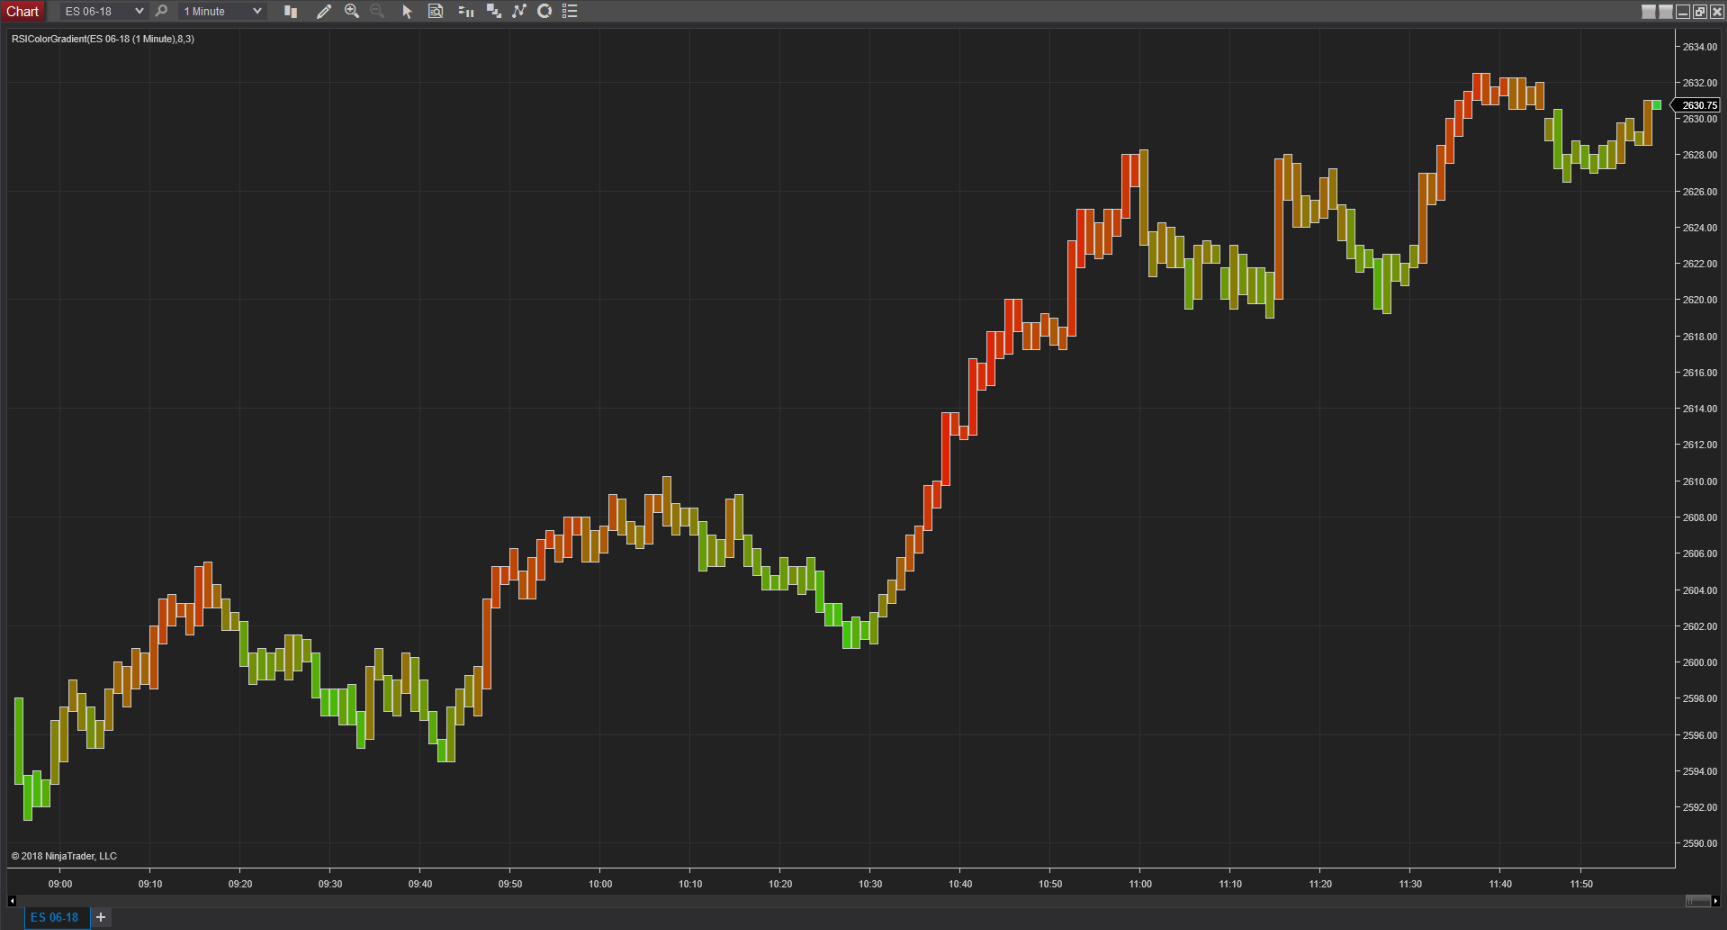This screenshot has width=1727, height=930.
Task: Open the chart style bars icon
Action: click(x=290, y=11)
